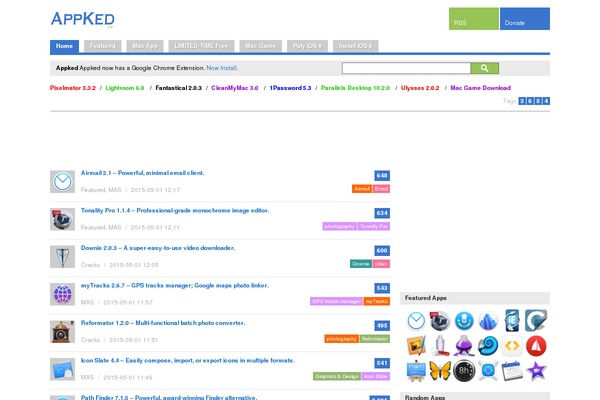The width and height of the screenshot is (600, 400).
Task: Open the blue easel presentation app icon
Action: pos(416,371)
